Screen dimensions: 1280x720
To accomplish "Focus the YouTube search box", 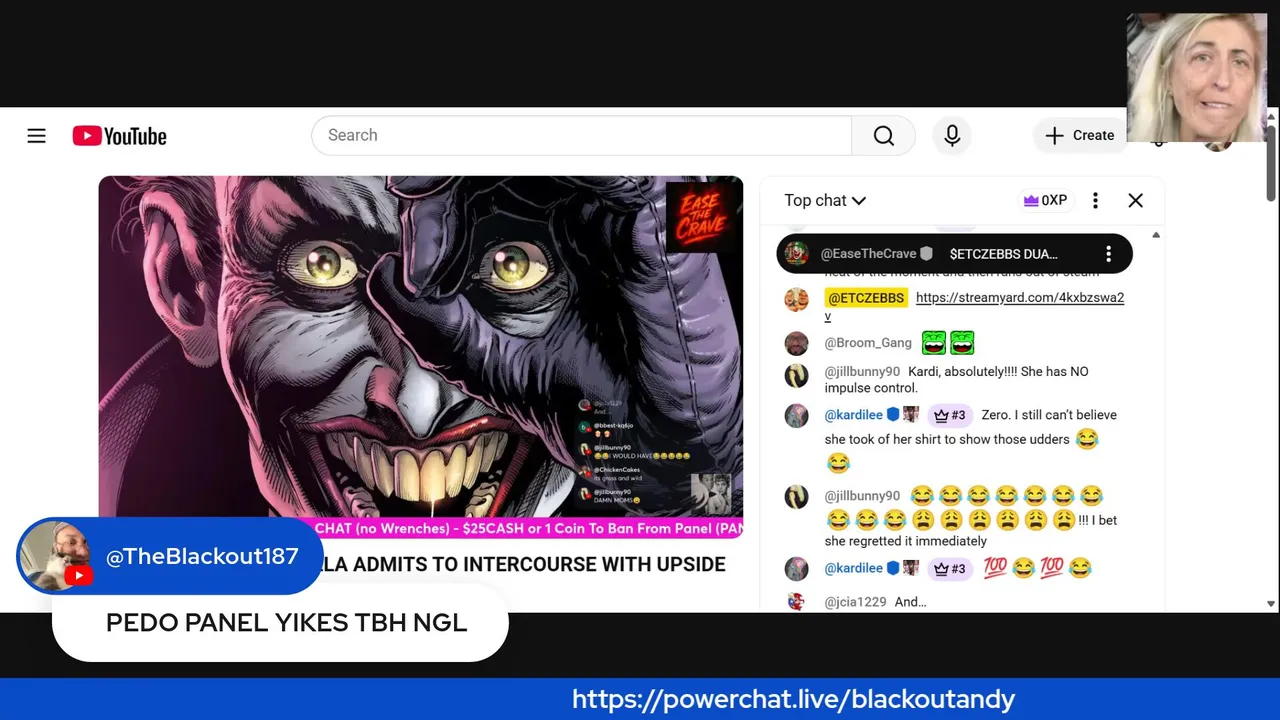I will pyautogui.click(x=582, y=136).
